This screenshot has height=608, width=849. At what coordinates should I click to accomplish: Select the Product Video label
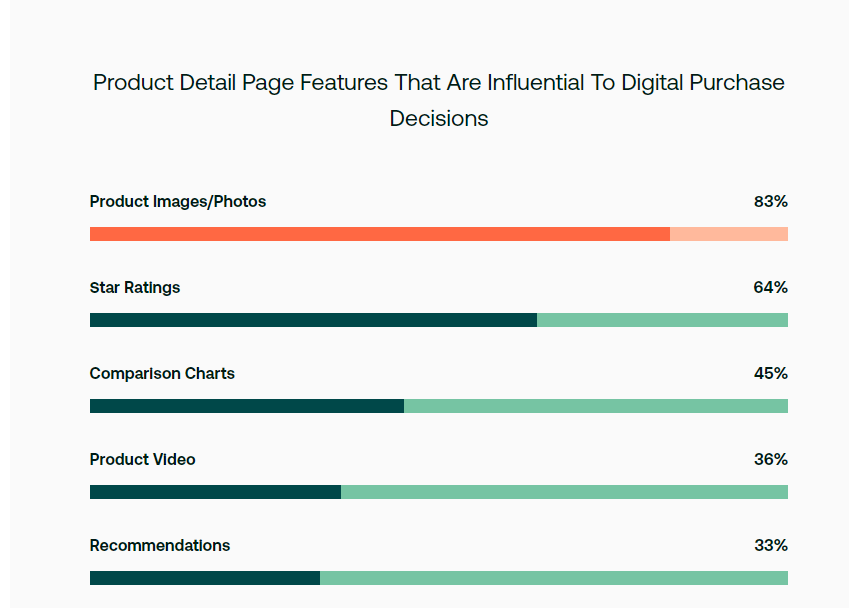(x=143, y=460)
